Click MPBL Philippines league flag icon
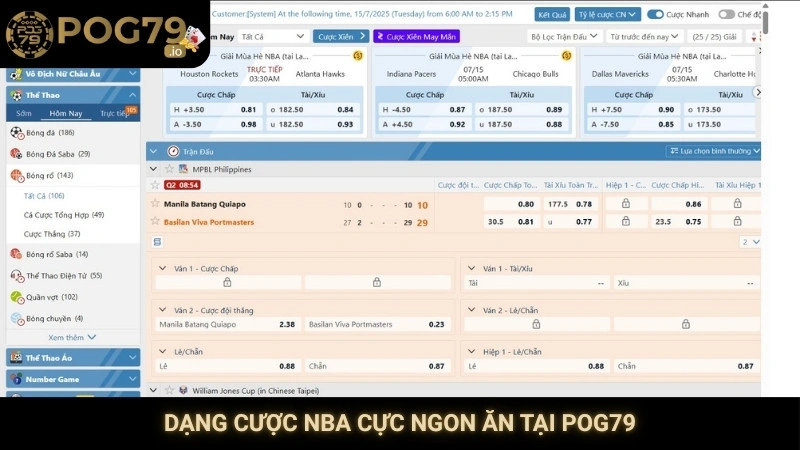Viewport: 800px width, 450px height. click(x=183, y=169)
